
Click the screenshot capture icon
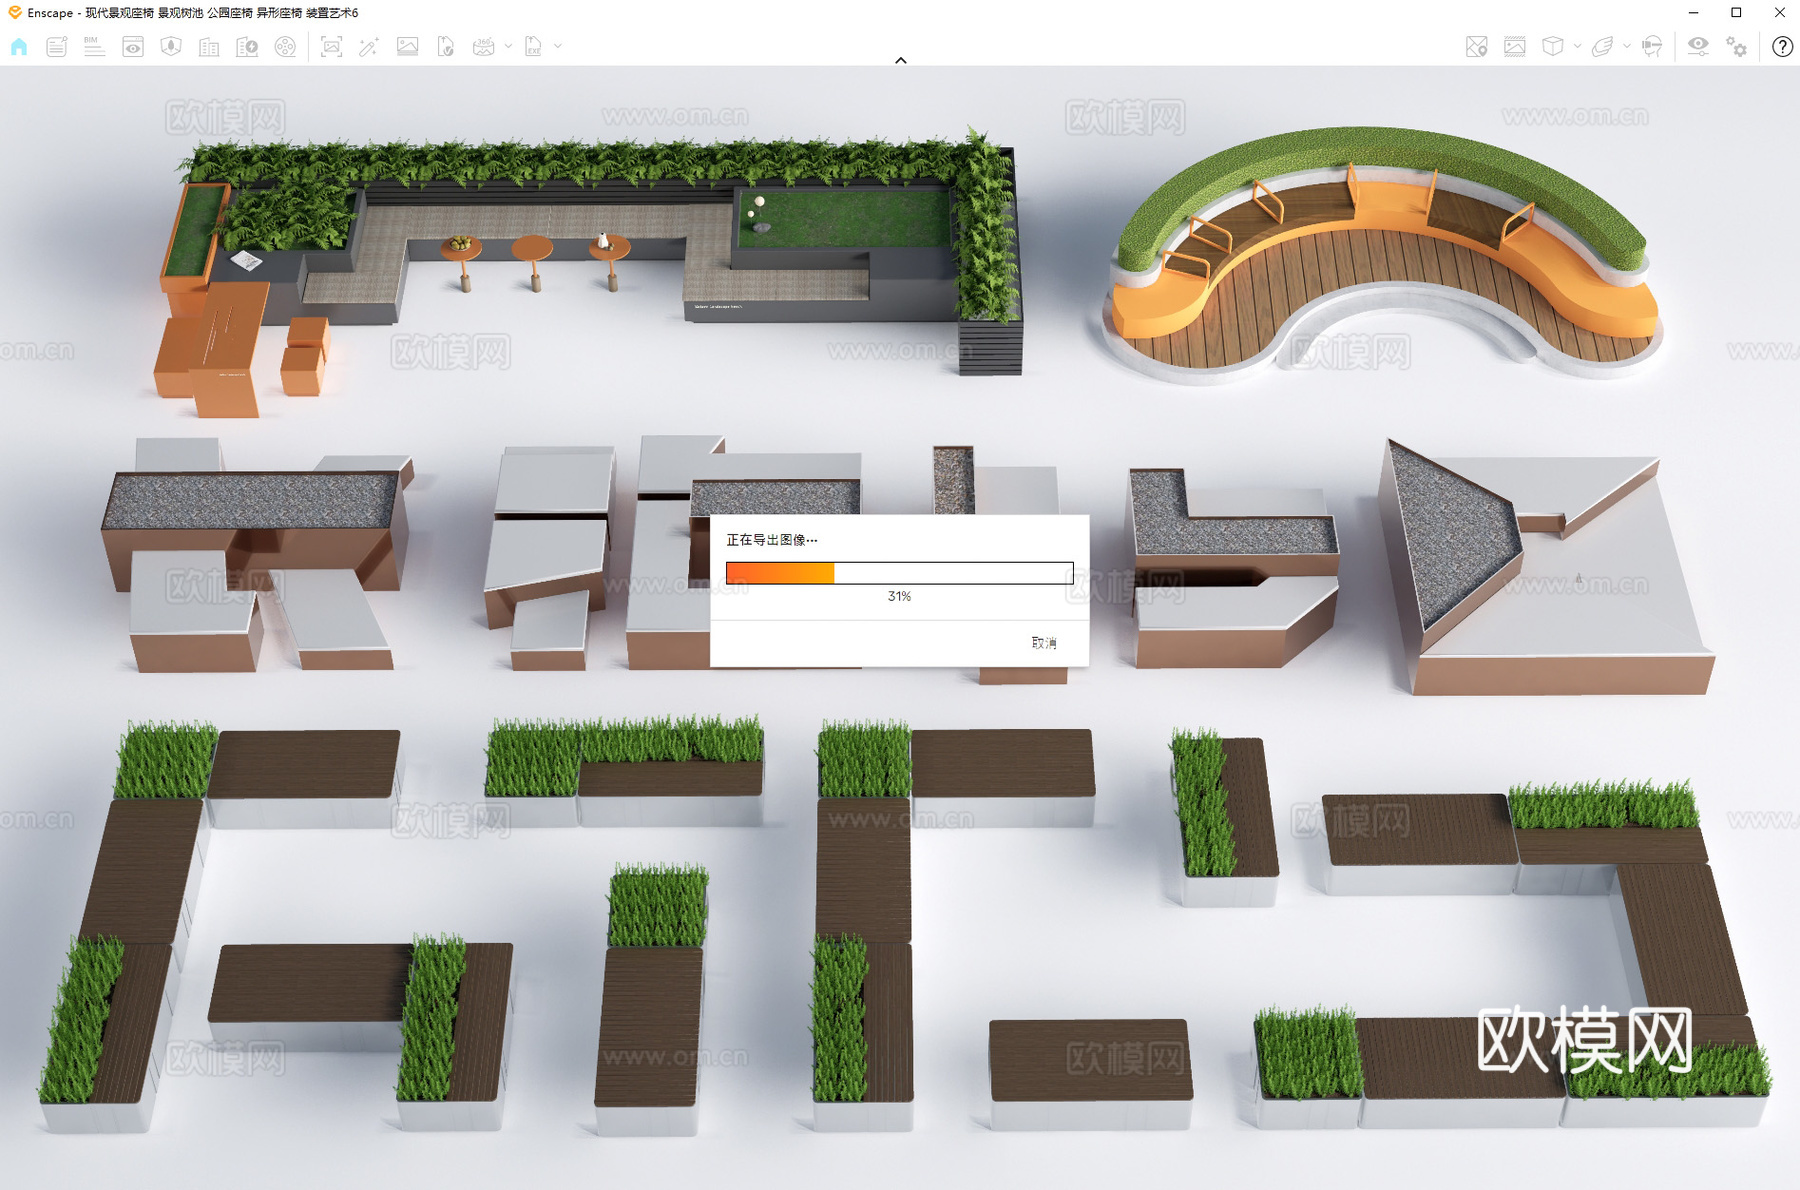331,46
